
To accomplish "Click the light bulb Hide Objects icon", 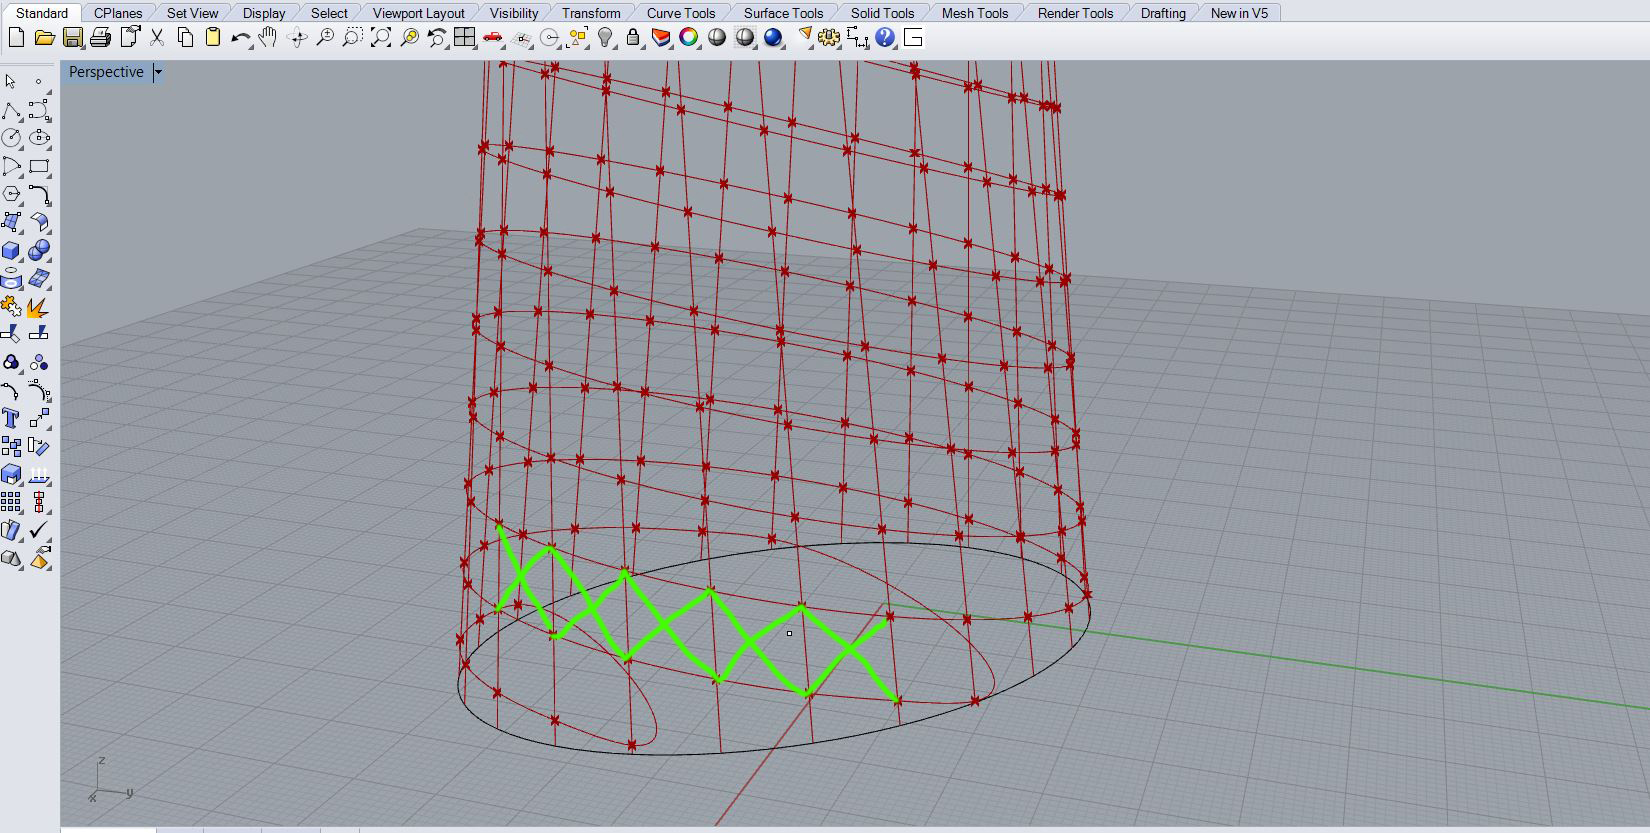I will coord(605,38).
